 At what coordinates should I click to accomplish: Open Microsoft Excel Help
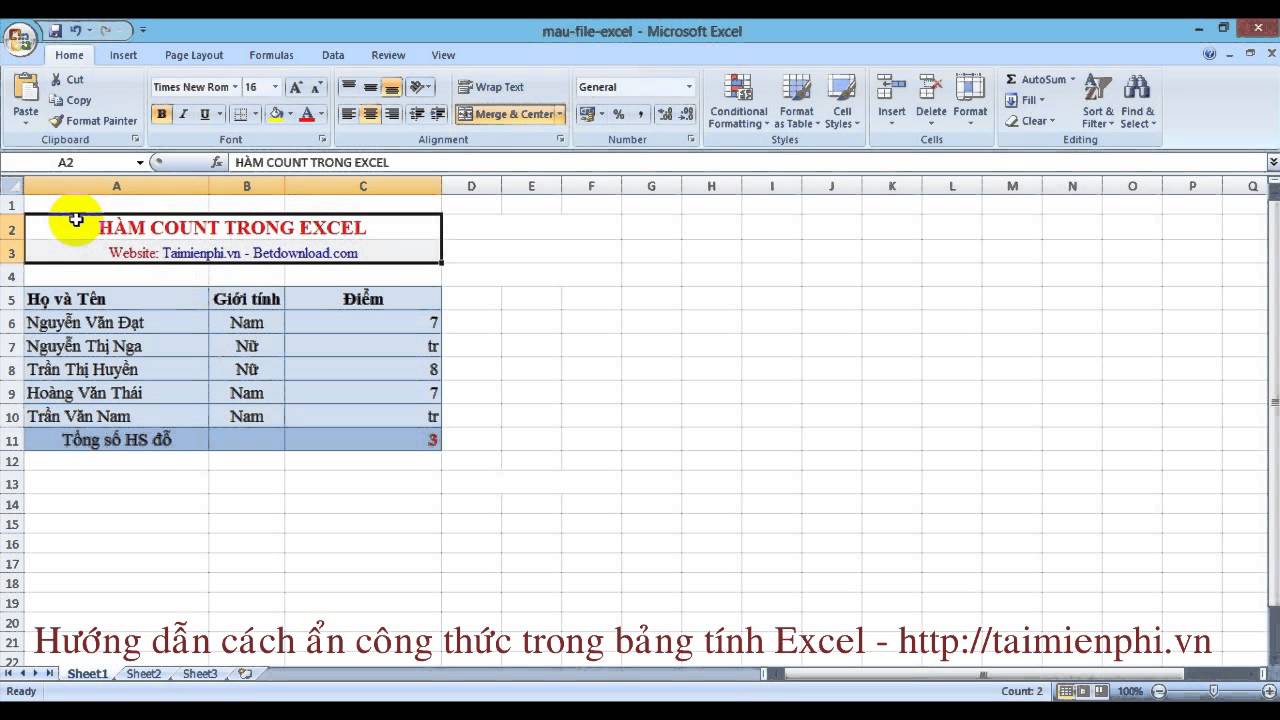coord(1210,55)
